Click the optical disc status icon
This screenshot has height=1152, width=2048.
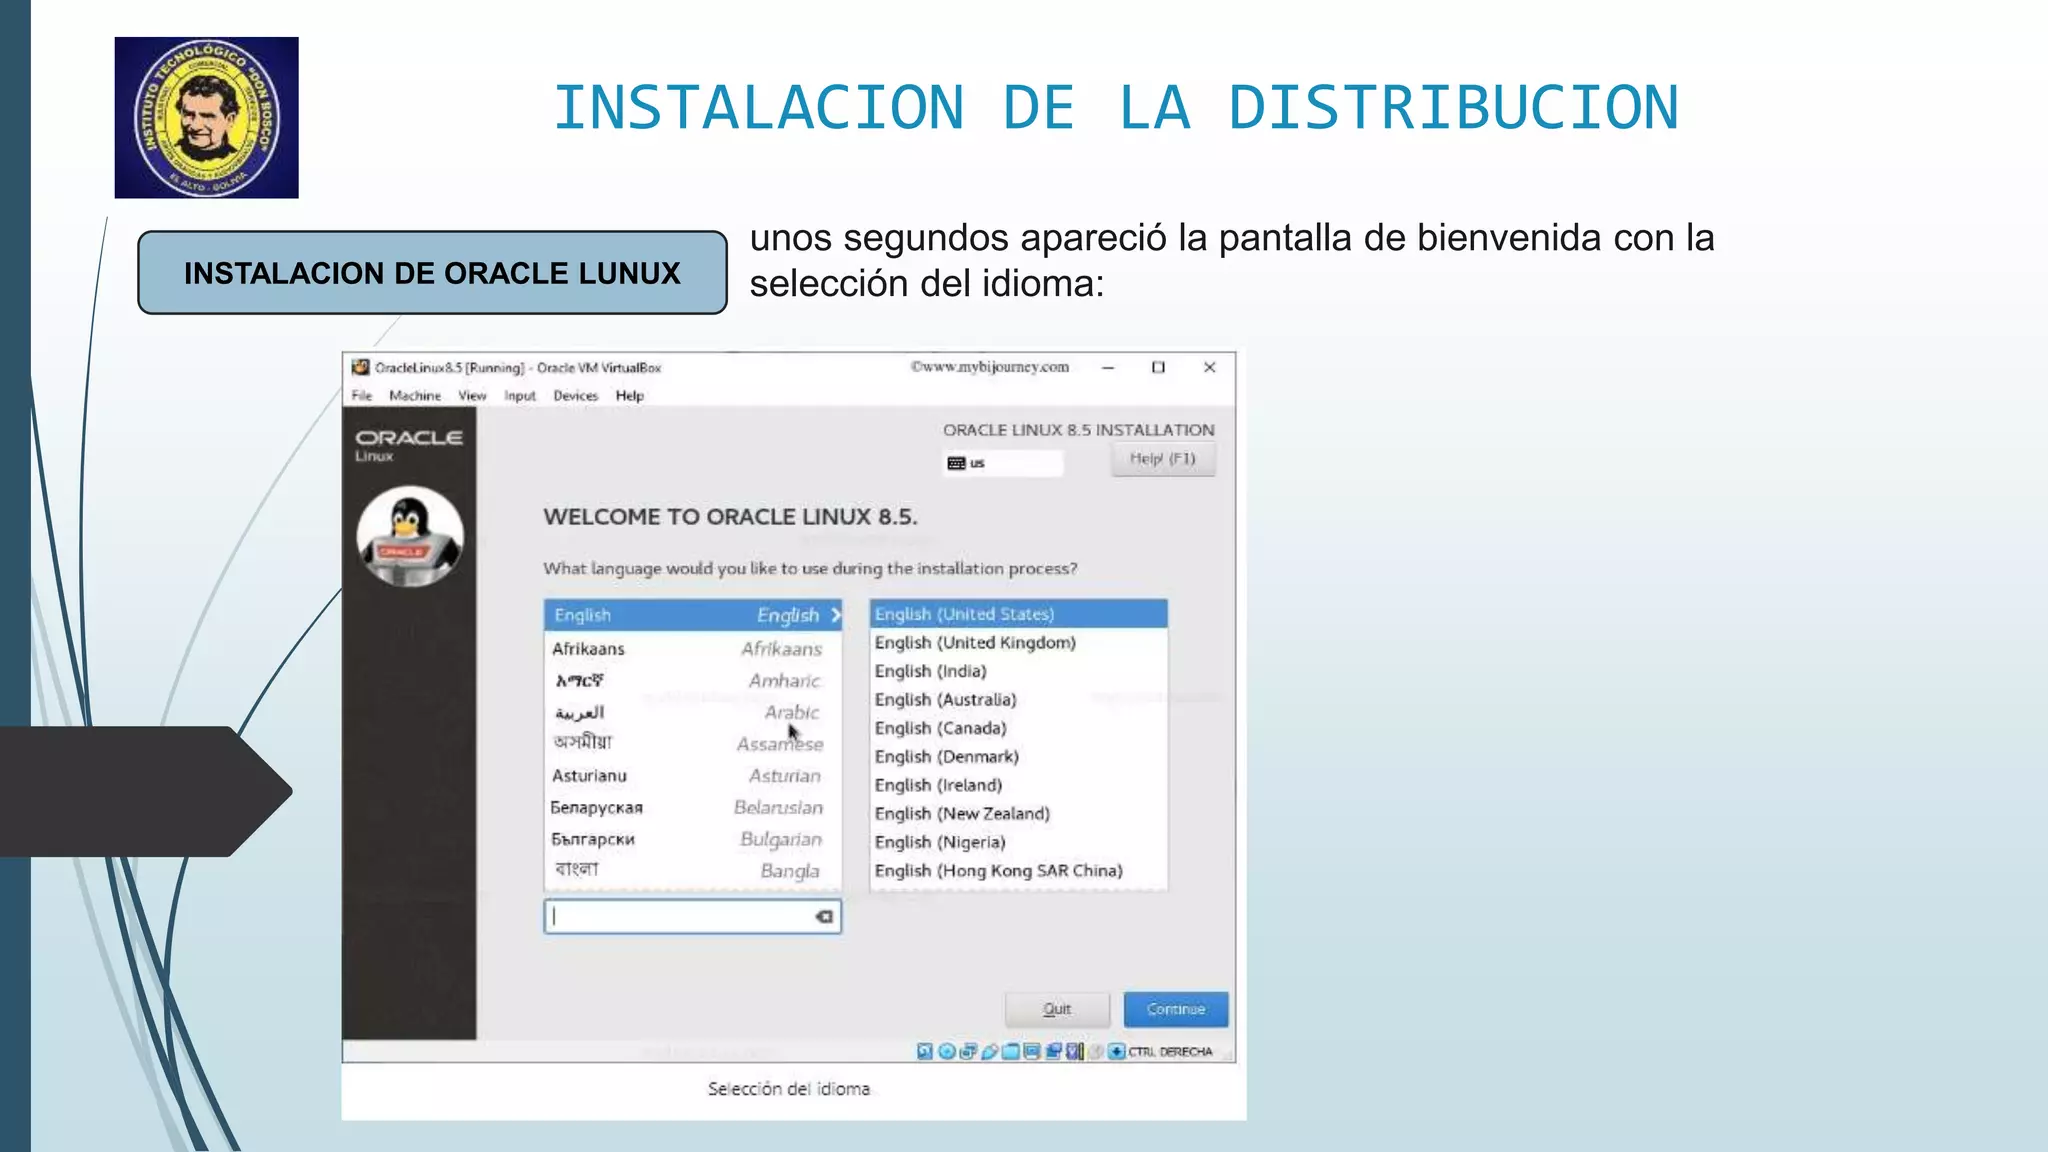pyautogui.click(x=947, y=1052)
